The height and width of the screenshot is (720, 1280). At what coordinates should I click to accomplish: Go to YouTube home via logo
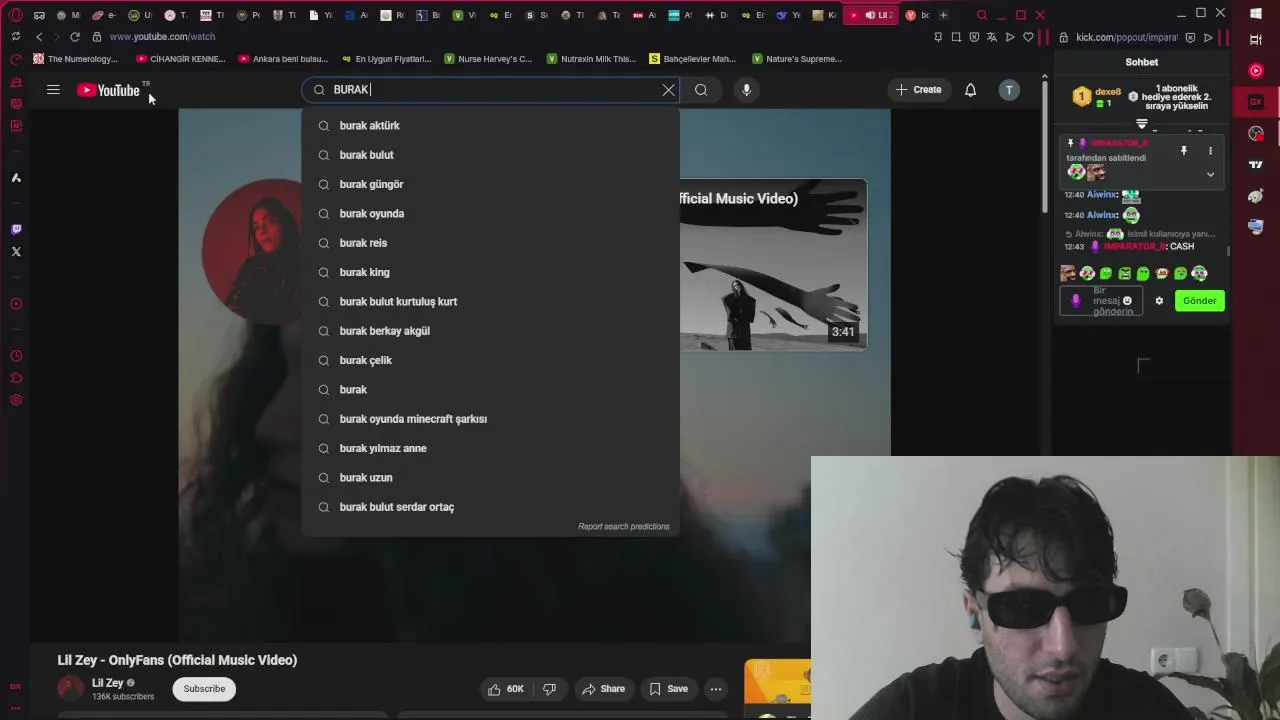point(109,90)
